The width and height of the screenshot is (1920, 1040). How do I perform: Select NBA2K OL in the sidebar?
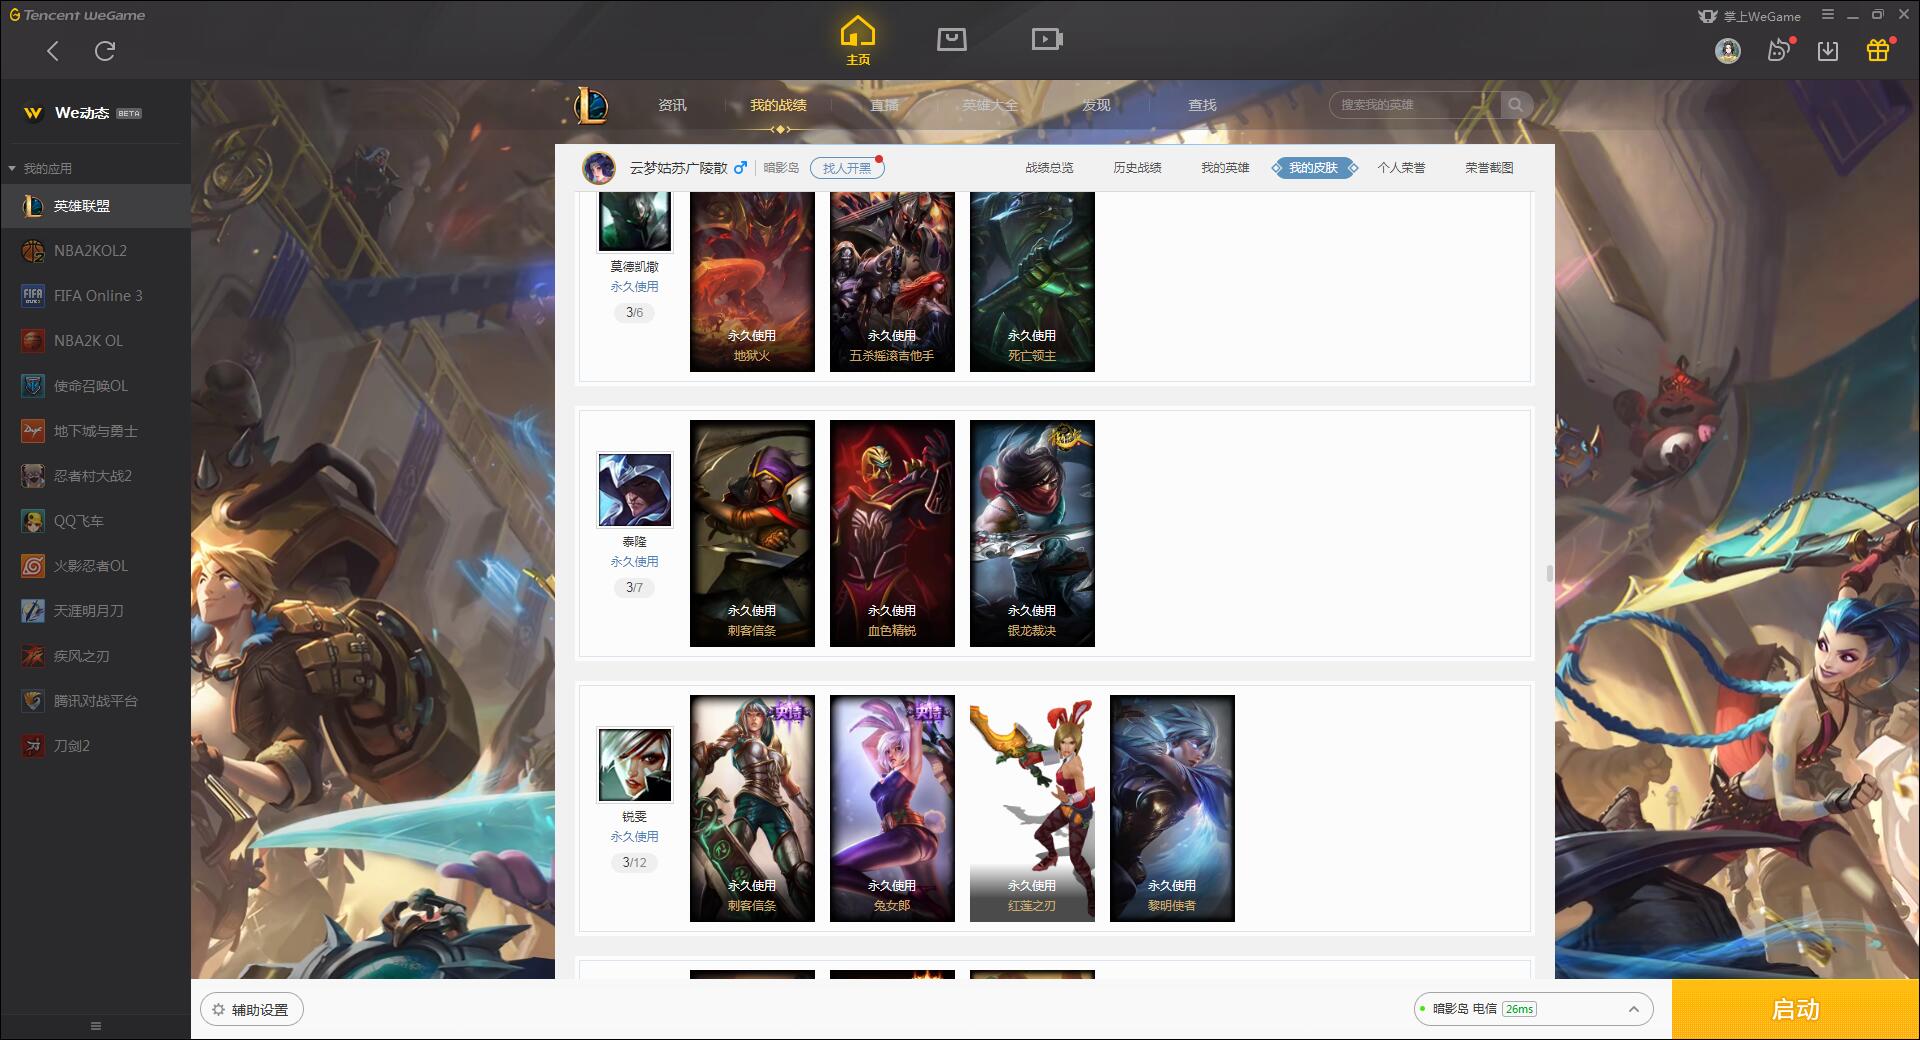pos(95,341)
